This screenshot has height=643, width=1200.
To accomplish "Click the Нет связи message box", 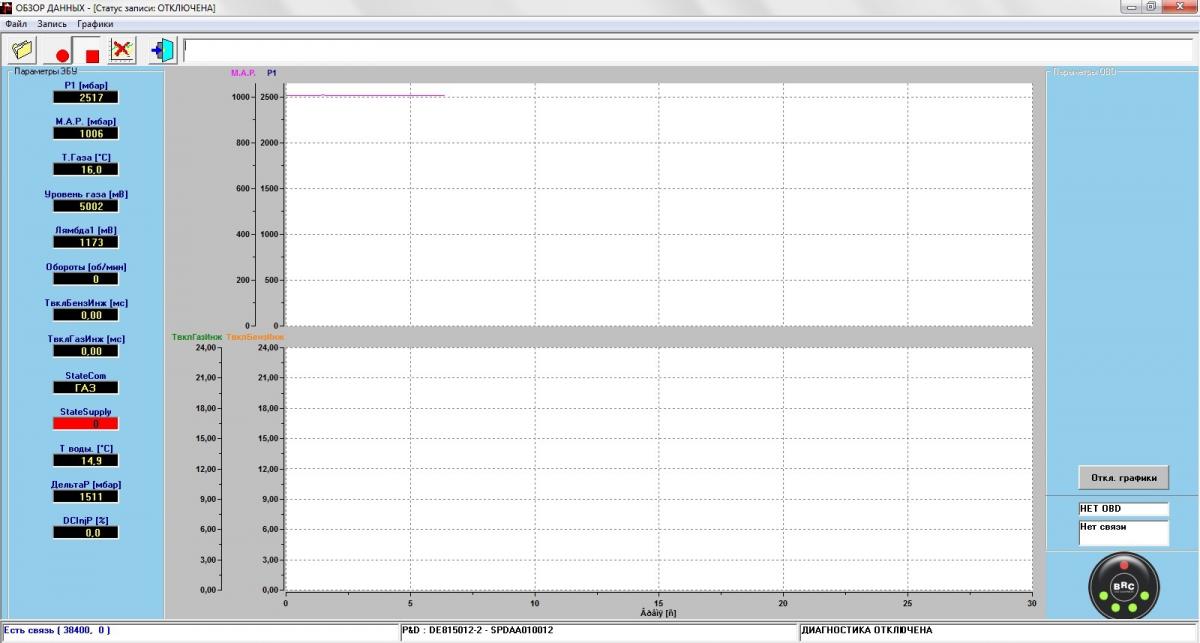I will [x=1123, y=532].
